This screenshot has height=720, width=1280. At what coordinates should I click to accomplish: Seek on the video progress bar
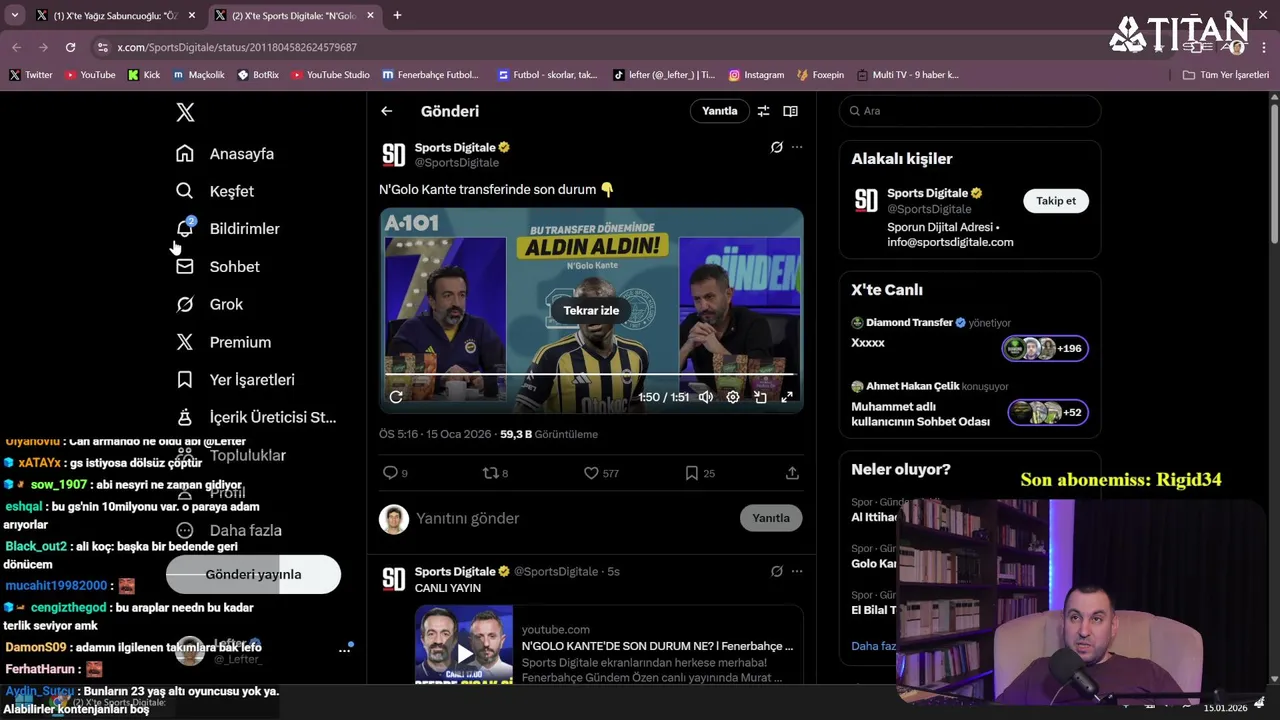[x=590, y=375]
